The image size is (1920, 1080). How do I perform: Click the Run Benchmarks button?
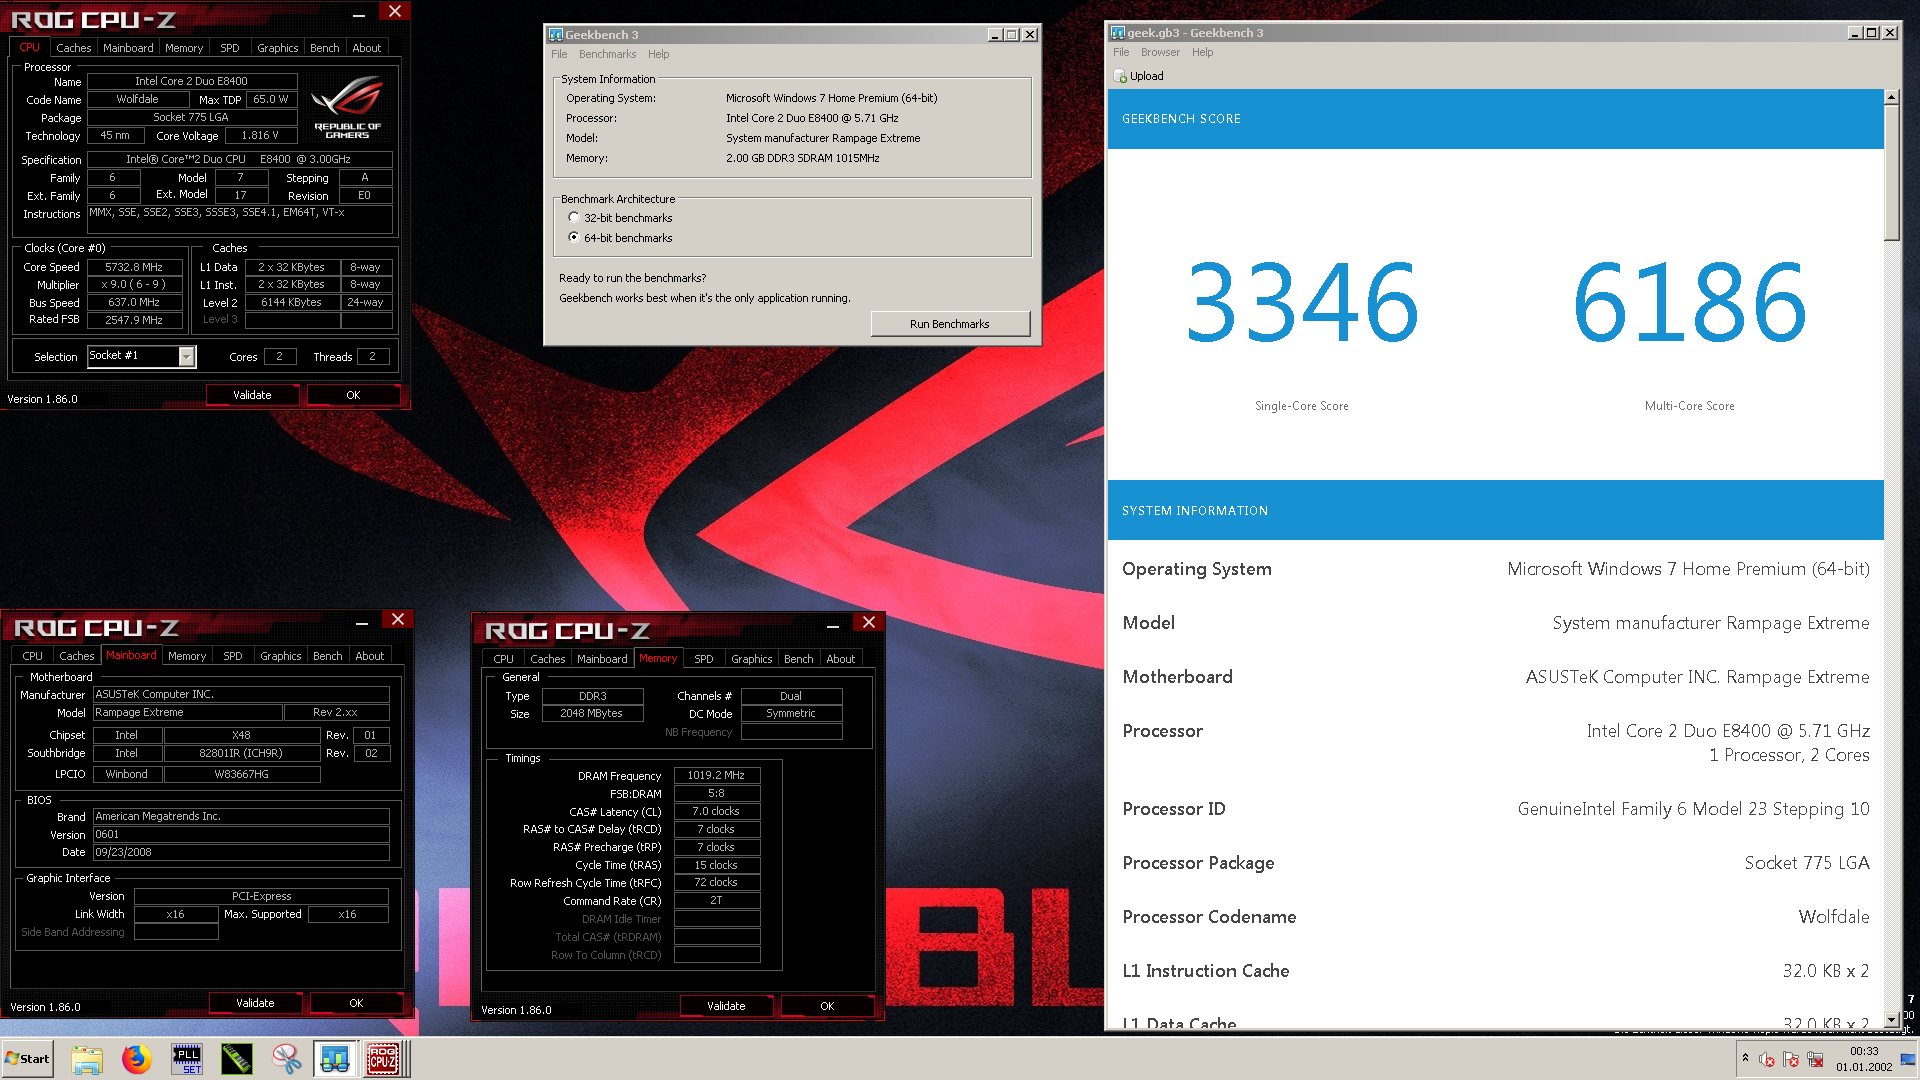click(949, 324)
